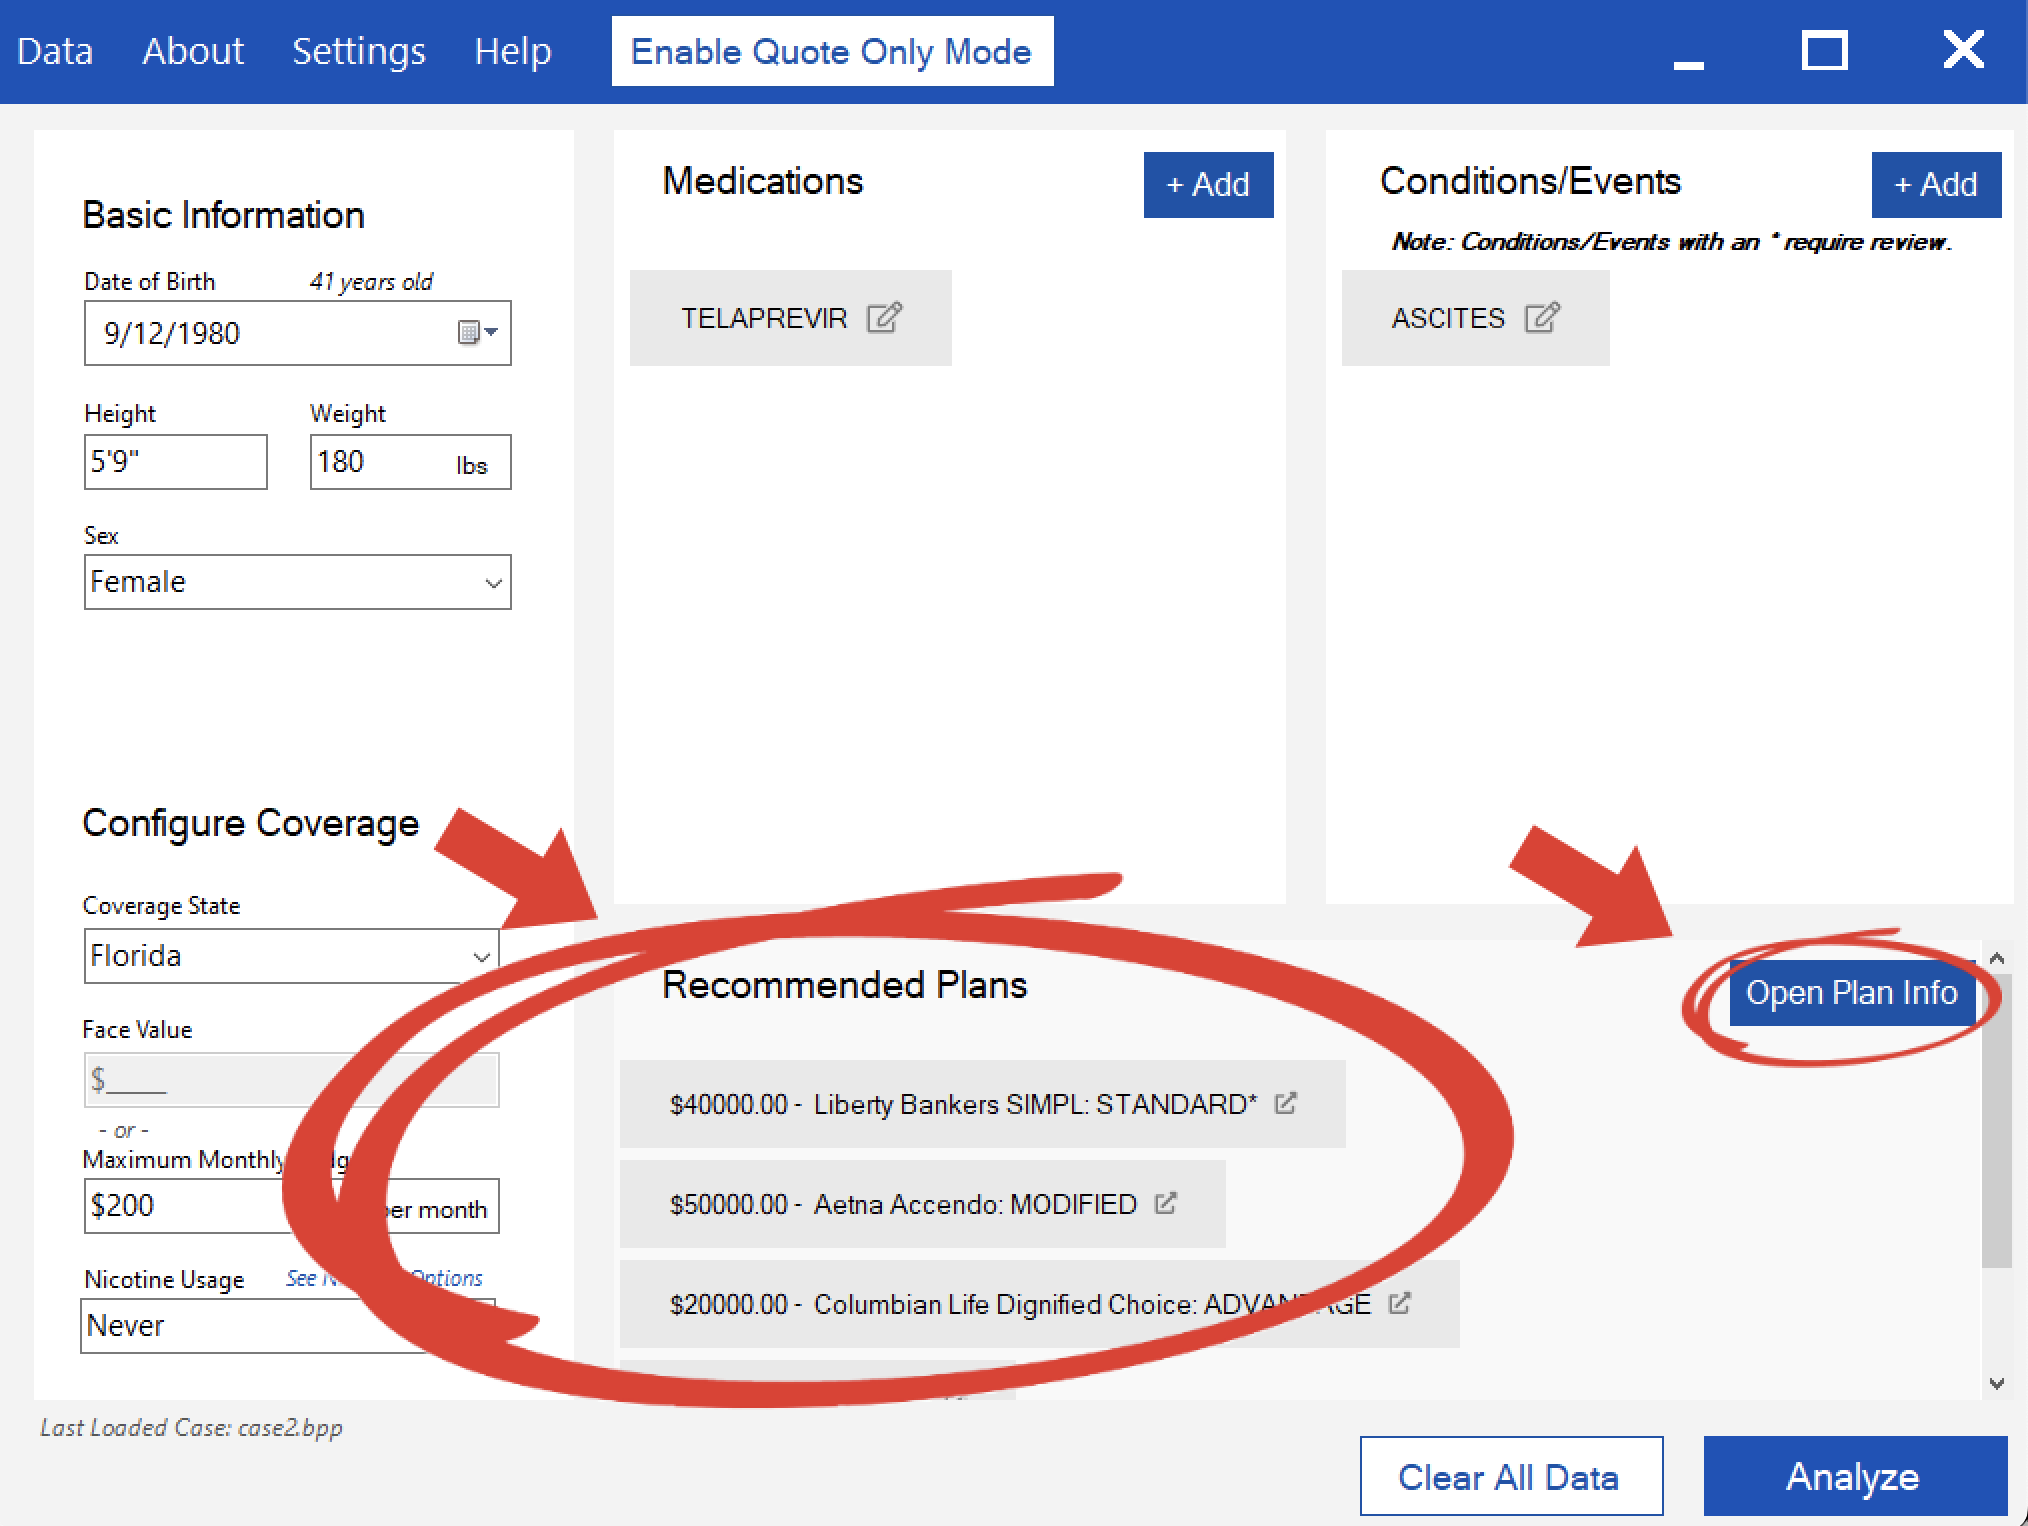Click edit icon next to ASCITES
This screenshot has height=1526, width=2028.
(1541, 318)
